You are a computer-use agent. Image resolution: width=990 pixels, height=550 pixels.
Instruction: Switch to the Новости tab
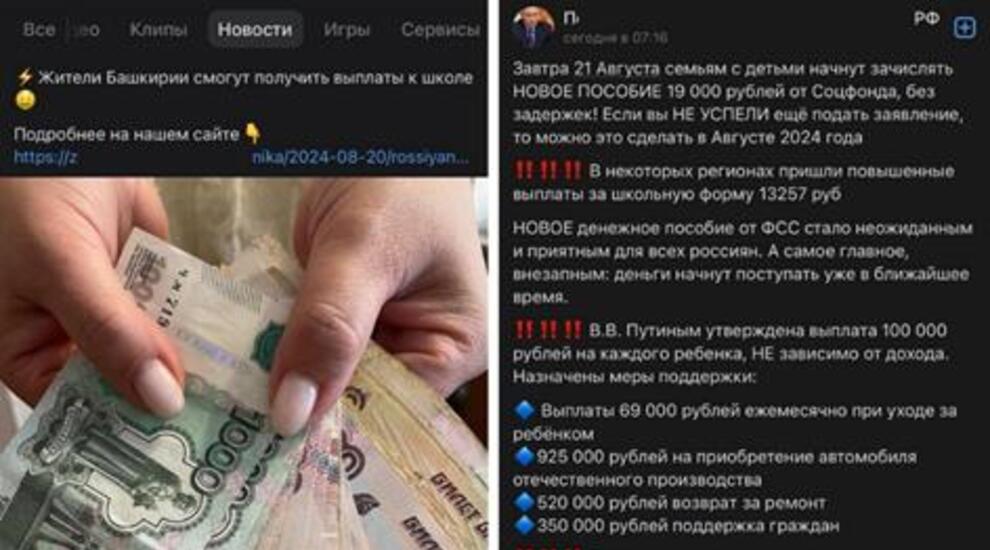pos(255,30)
